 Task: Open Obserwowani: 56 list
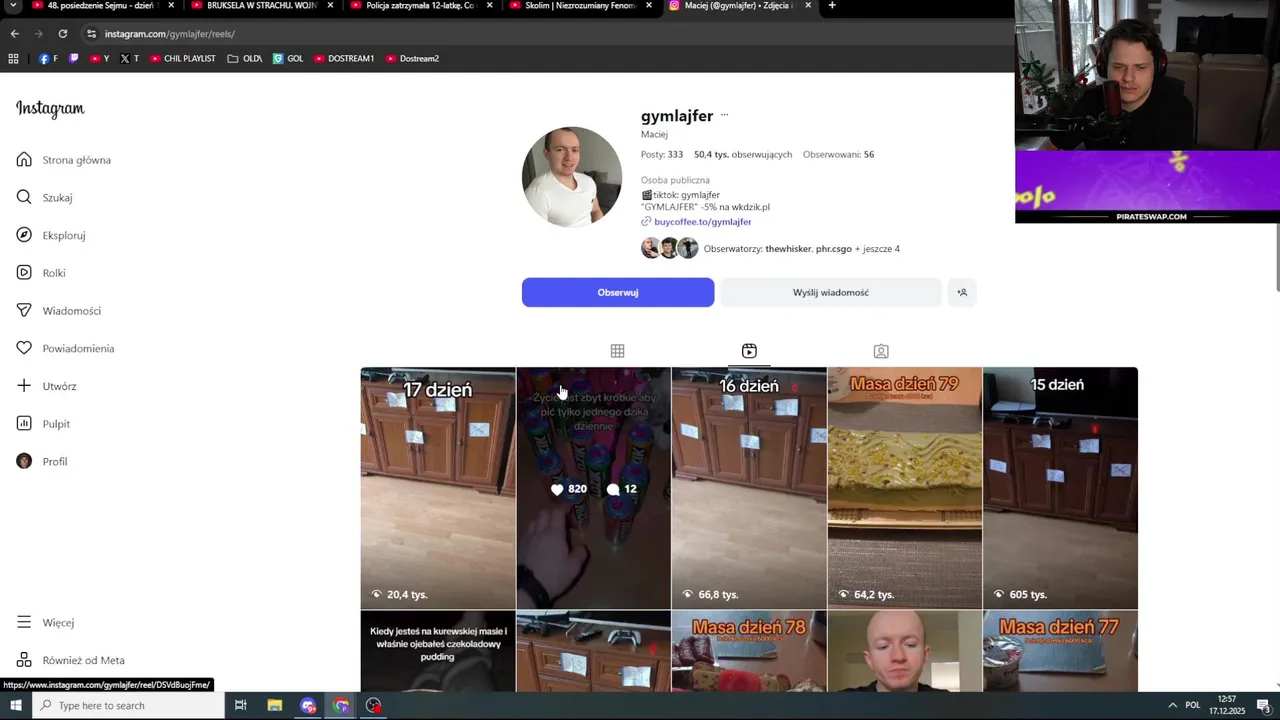point(838,155)
